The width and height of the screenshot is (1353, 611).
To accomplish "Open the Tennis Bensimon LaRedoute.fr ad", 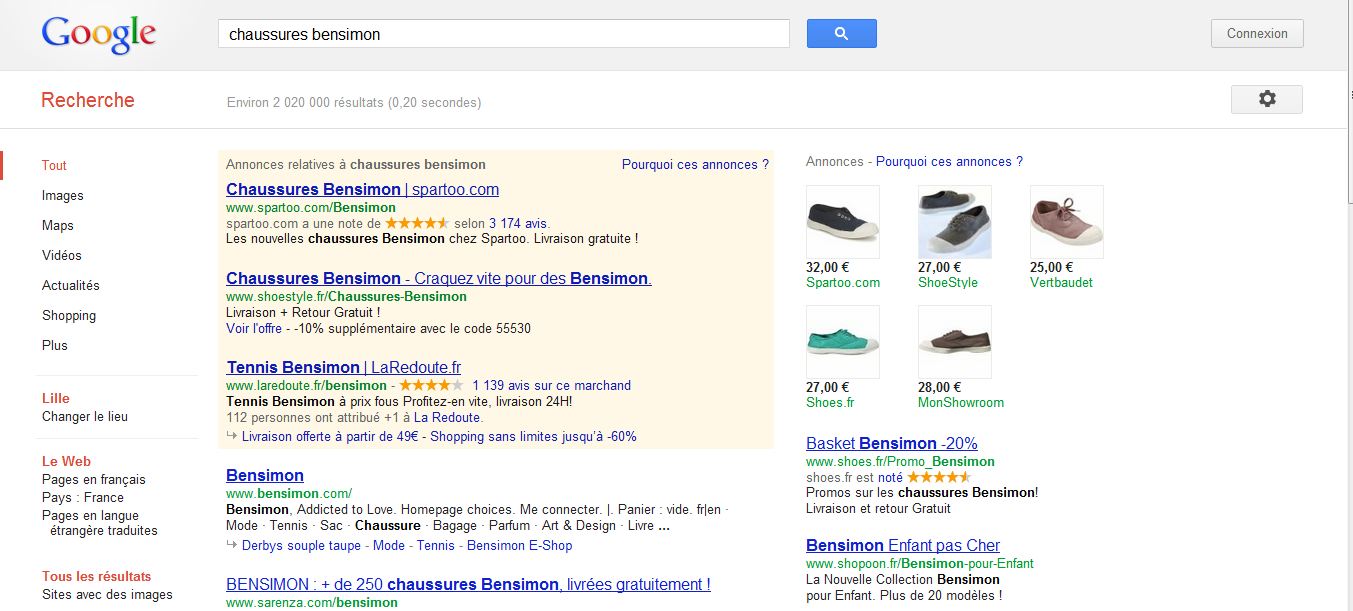I will [x=343, y=368].
